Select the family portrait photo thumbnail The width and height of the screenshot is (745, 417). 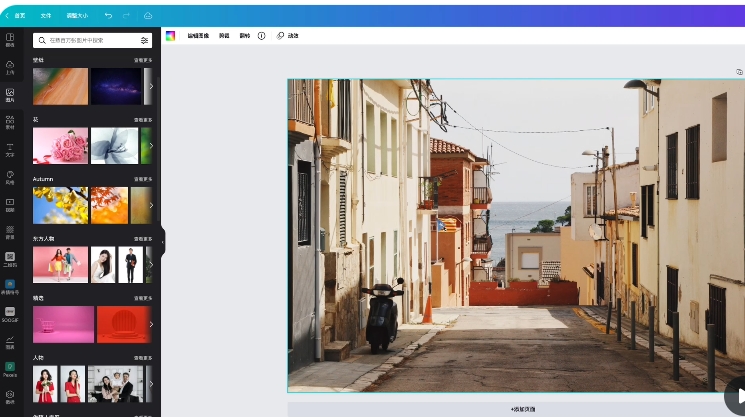point(115,384)
